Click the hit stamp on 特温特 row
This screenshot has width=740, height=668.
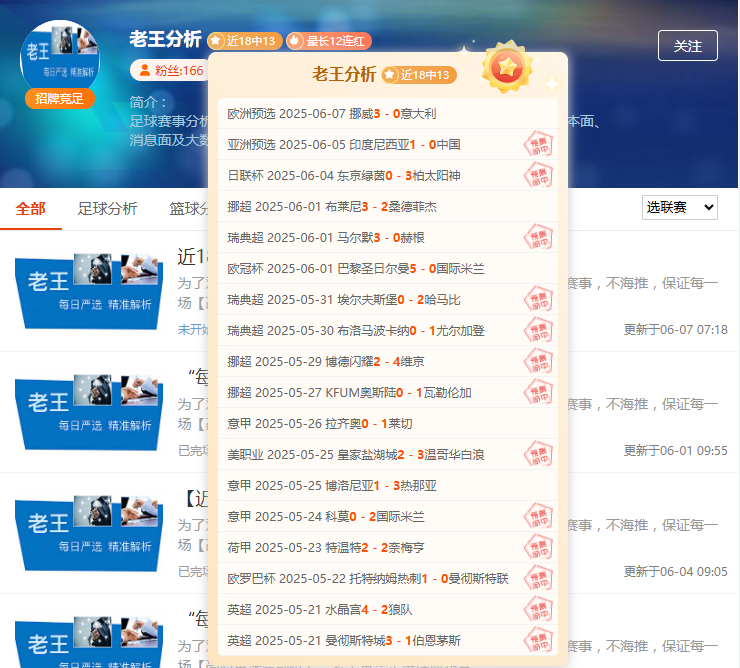538,548
